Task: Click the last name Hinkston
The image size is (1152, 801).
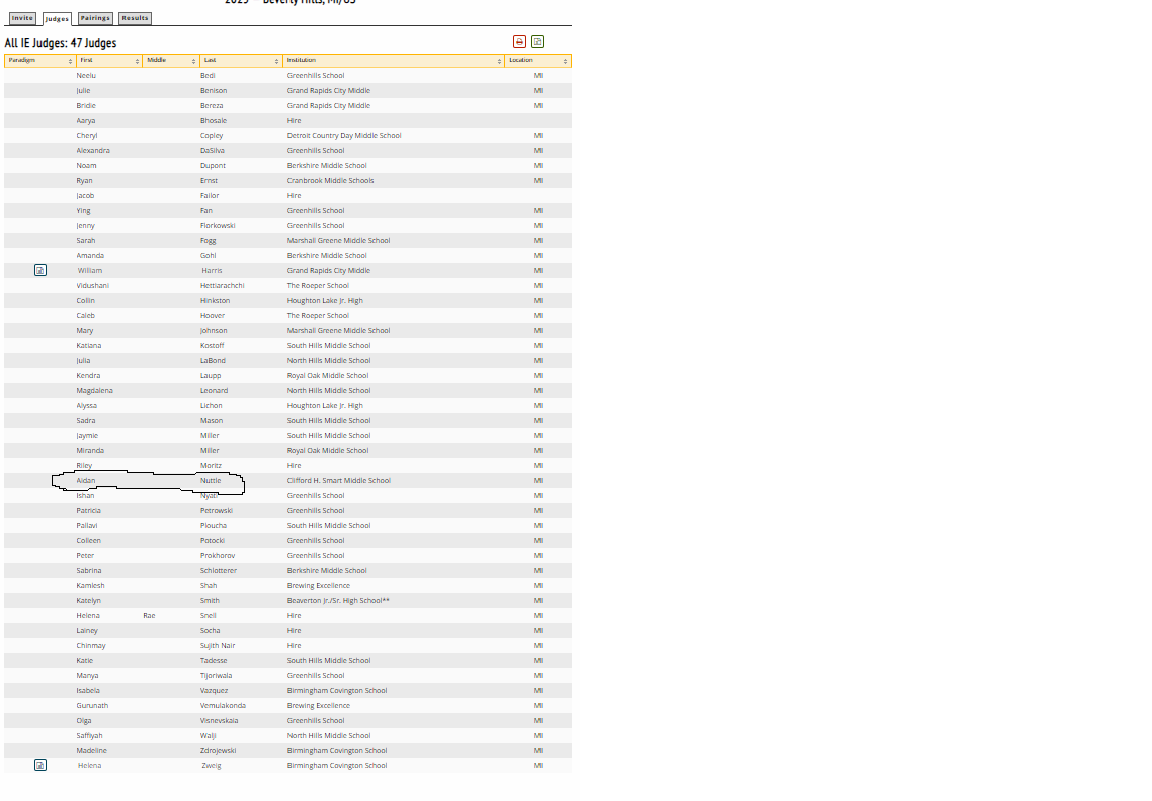Action: pos(215,301)
